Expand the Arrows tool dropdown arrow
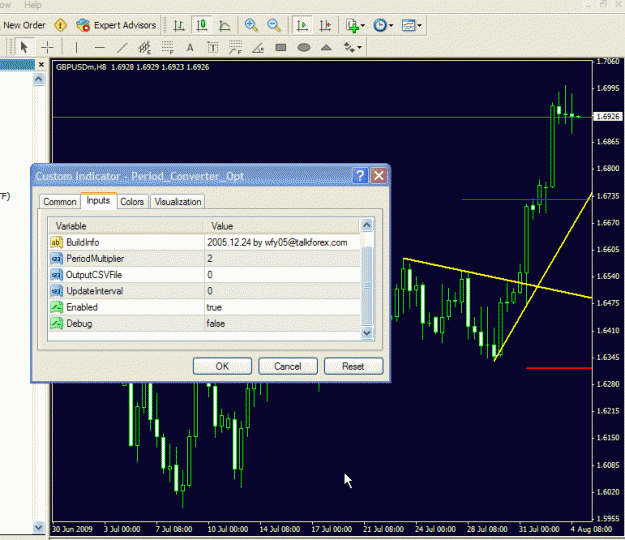The image size is (625, 540). point(360,47)
